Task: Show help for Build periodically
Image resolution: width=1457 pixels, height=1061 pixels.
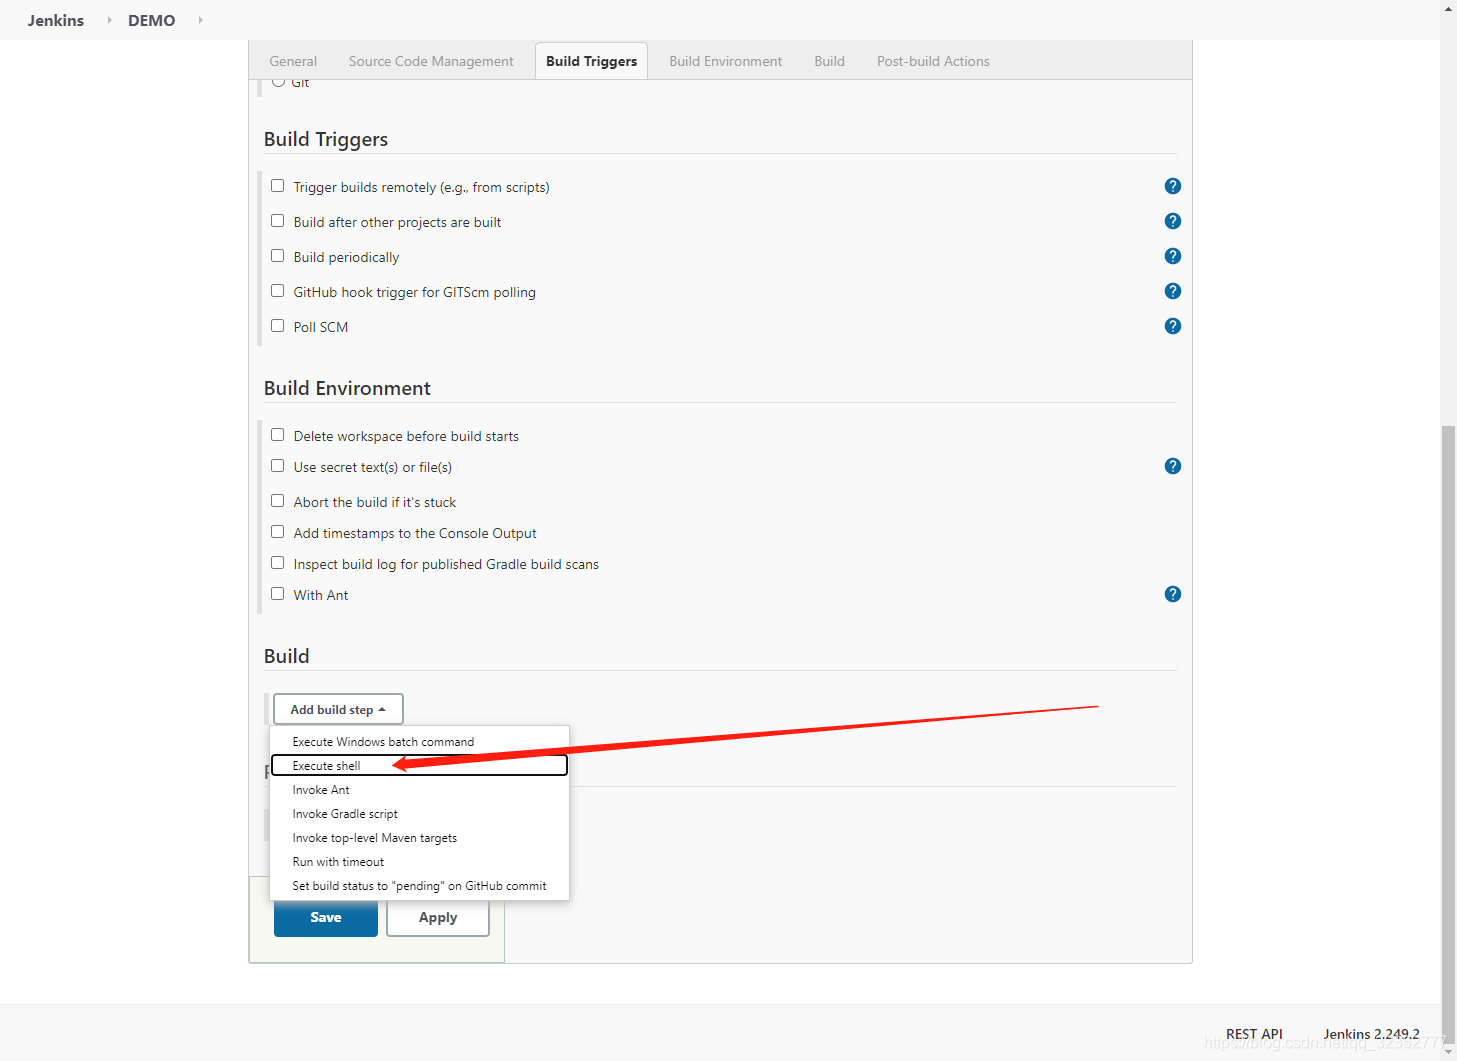Action: pyautogui.click(x=1173, y=256)
